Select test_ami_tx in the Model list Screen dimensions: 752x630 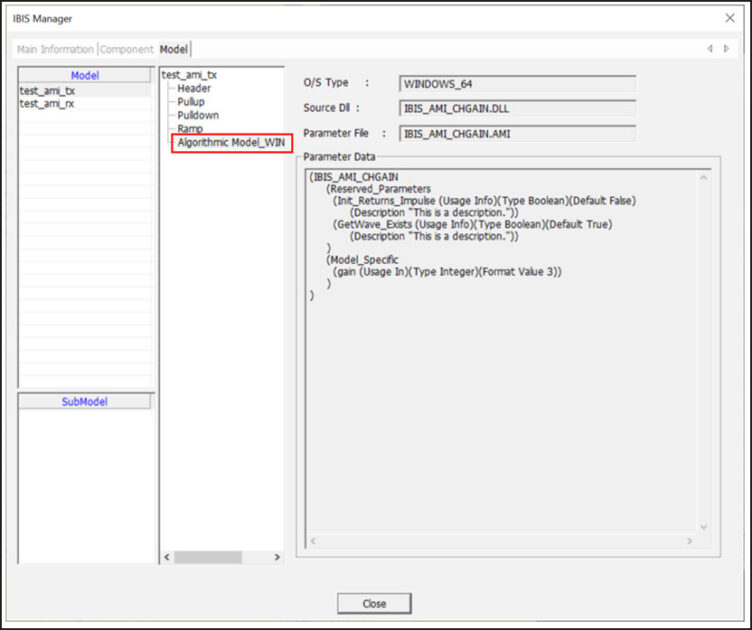47,90
